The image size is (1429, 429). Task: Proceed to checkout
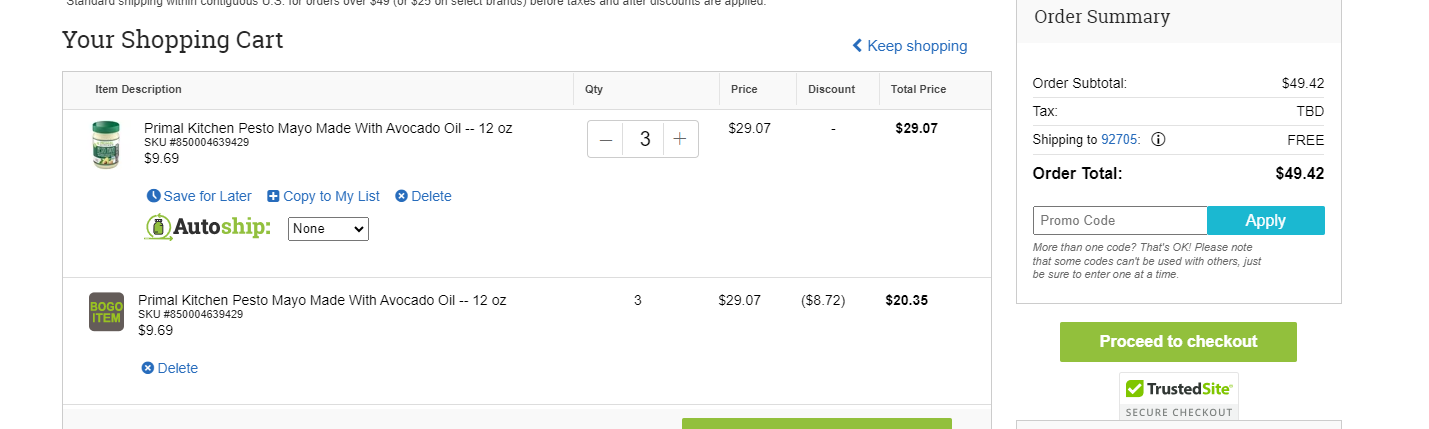(1178, 342)
